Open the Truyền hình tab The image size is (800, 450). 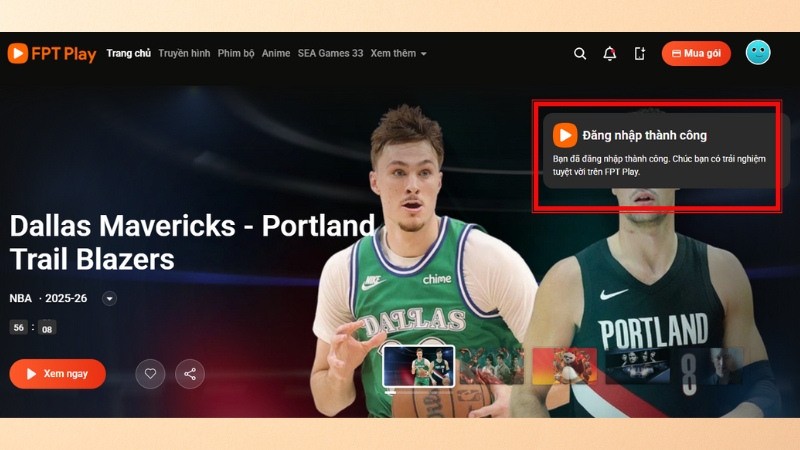coord(184,54)
